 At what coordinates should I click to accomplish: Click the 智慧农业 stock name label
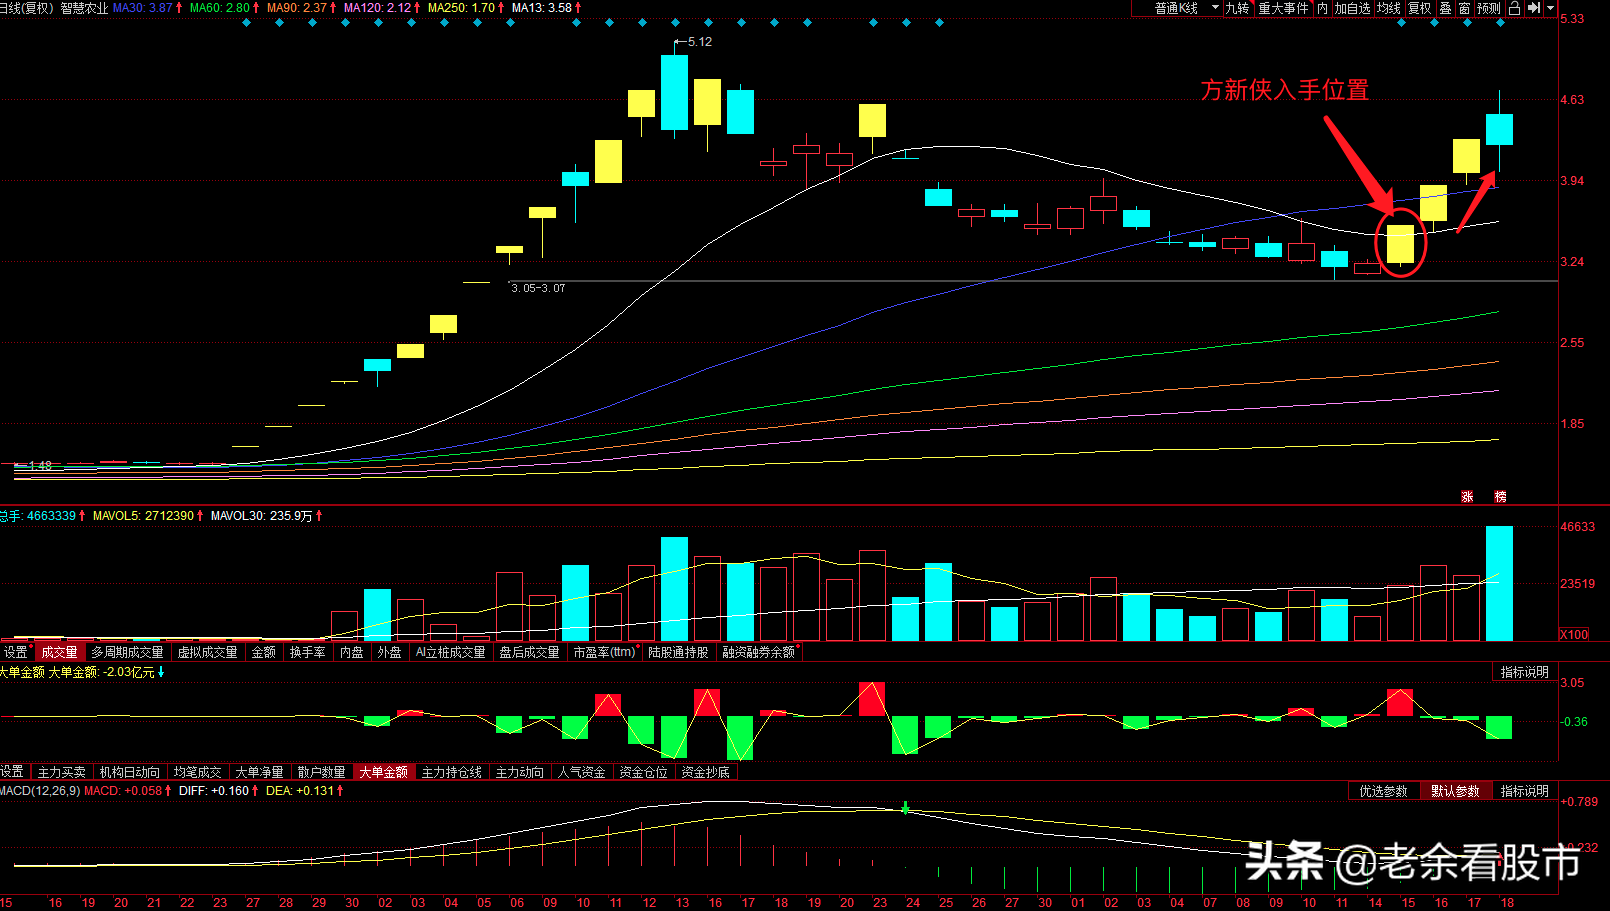click(x=84, y=8)
